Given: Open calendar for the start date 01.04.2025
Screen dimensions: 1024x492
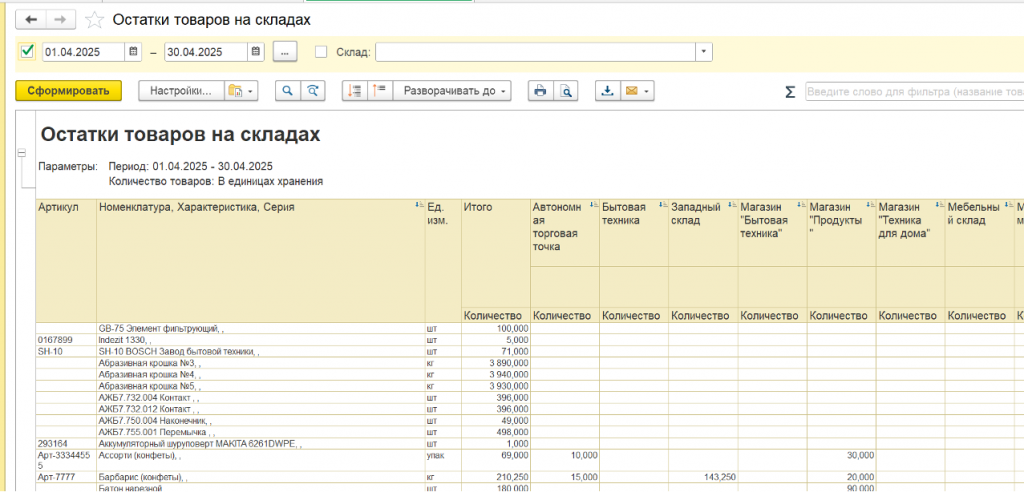Looking at the screenshot, I should (133, 52).
